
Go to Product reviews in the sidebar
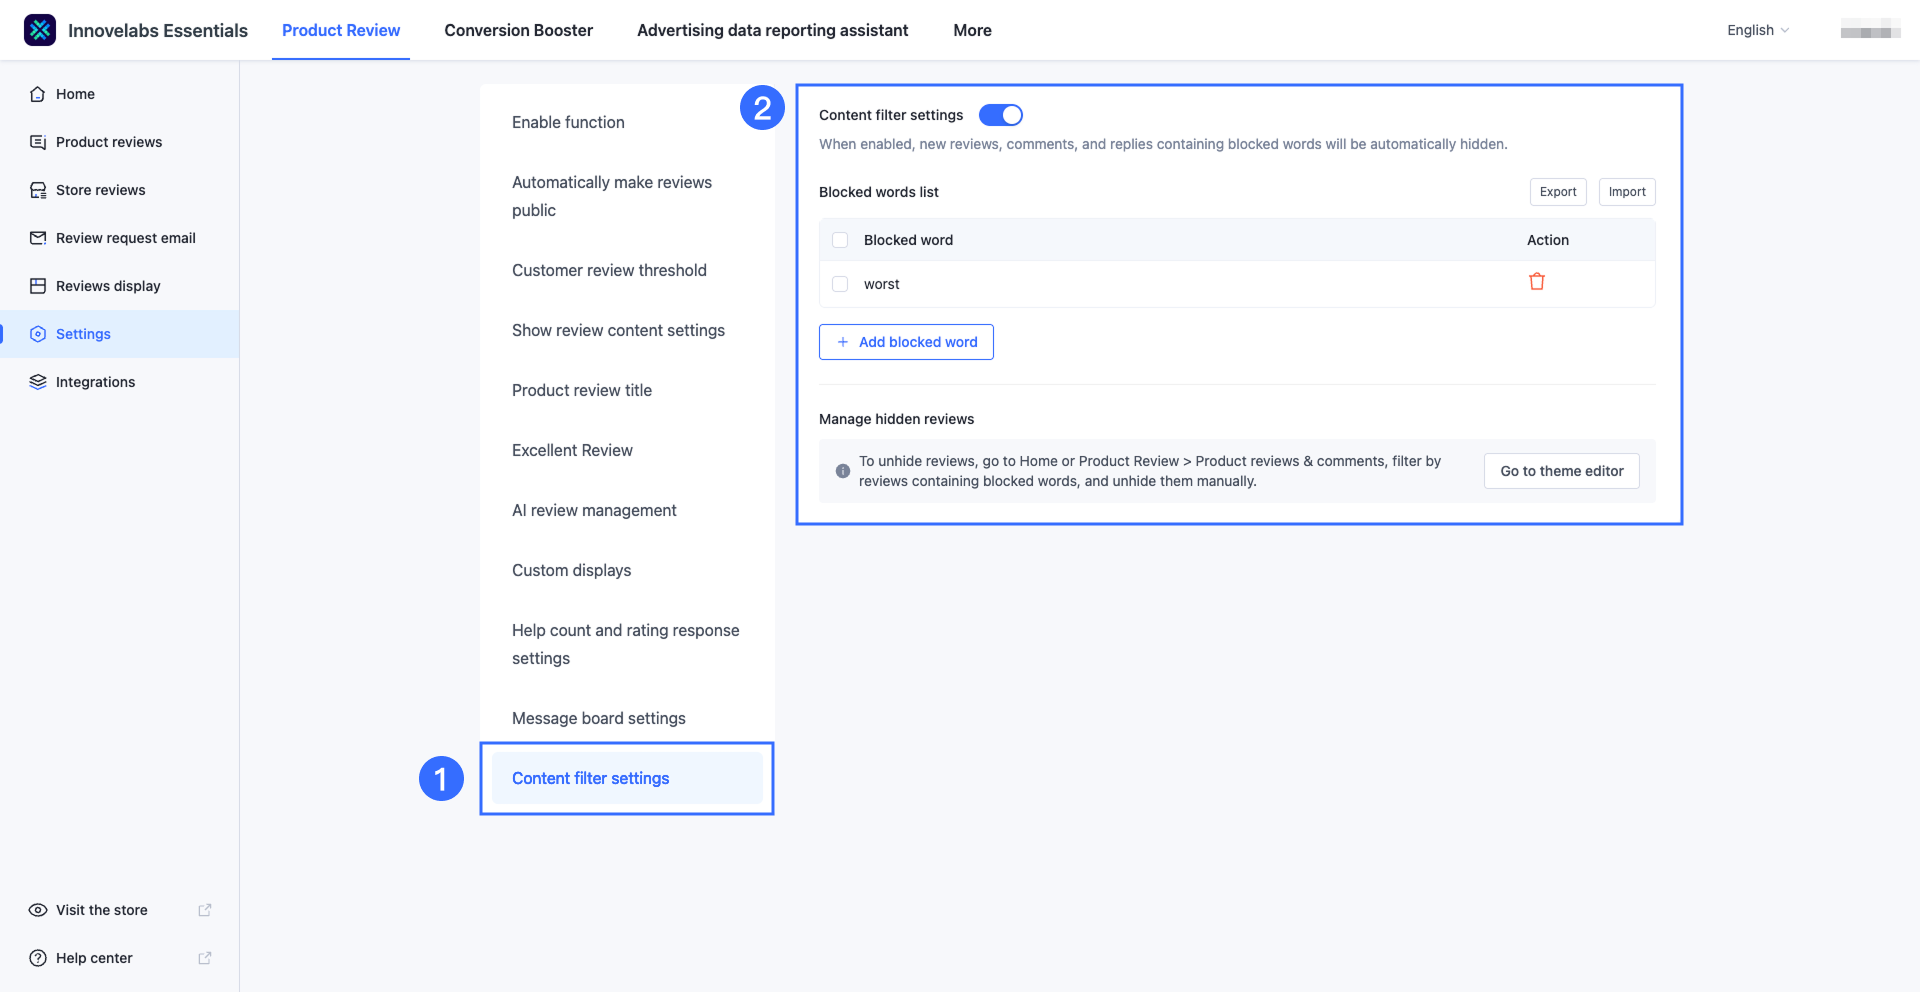tap(120, 142)
